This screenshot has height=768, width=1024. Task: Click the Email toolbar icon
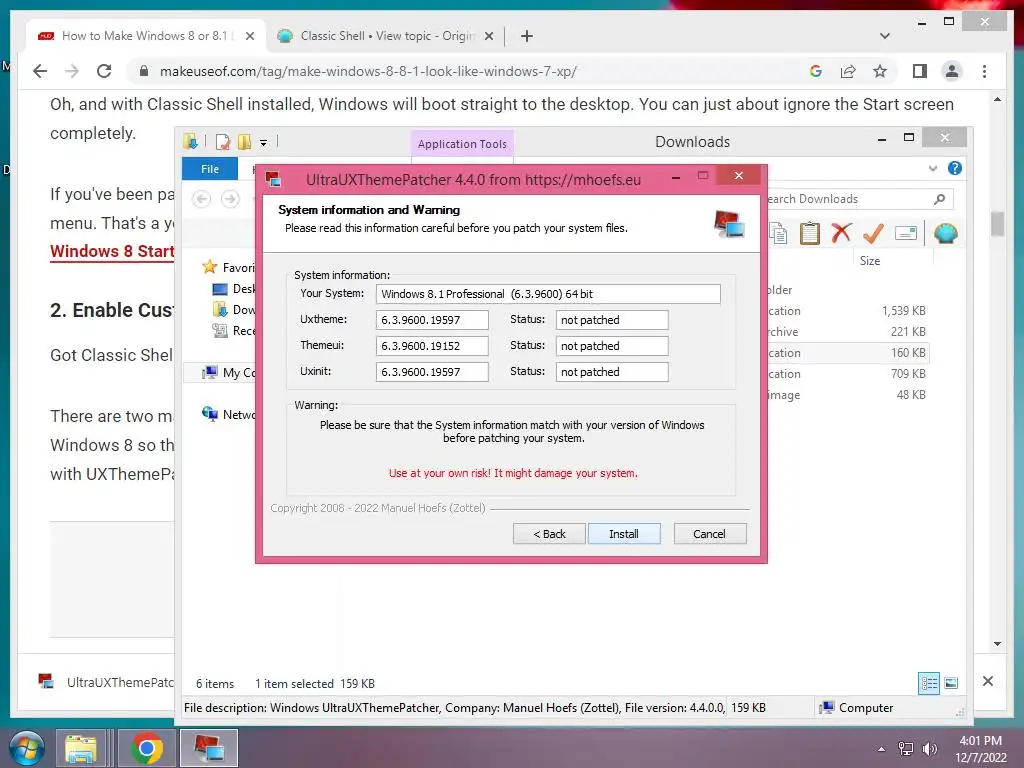[x=906, y=233]
